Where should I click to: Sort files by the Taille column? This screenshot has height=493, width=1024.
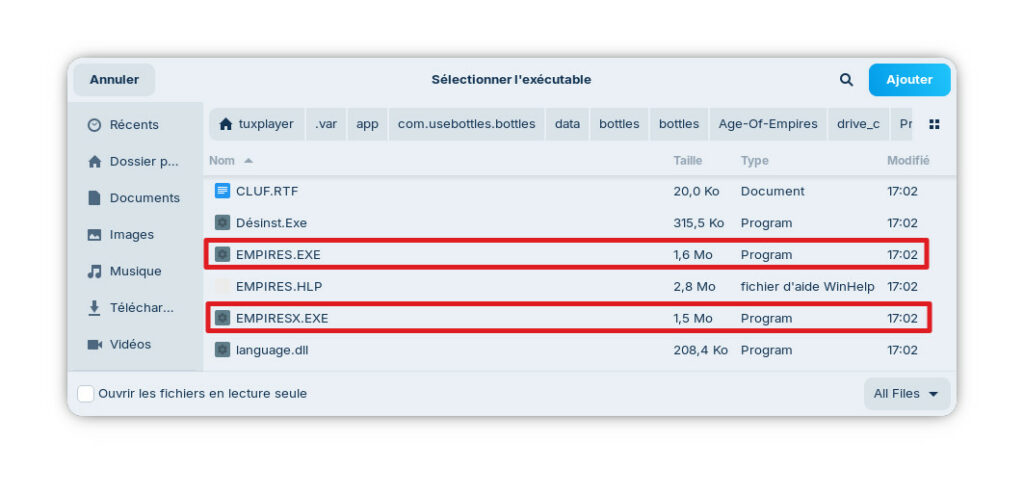[x=688, y=160]
